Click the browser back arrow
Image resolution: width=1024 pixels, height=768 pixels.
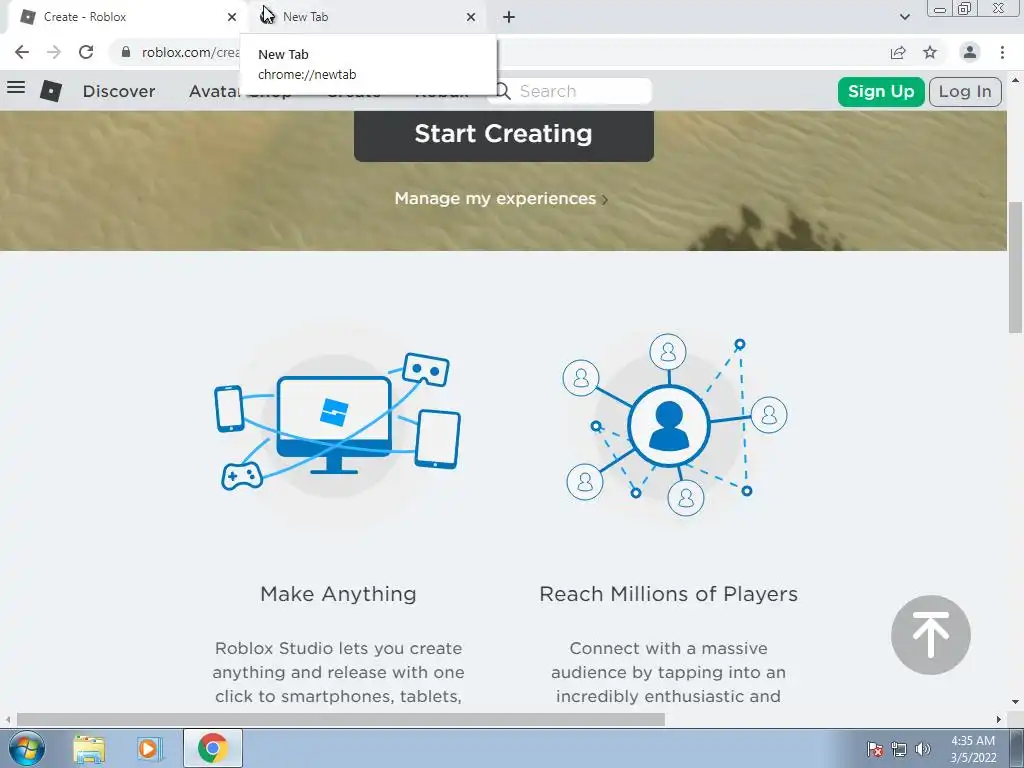[x=22, y=52]
